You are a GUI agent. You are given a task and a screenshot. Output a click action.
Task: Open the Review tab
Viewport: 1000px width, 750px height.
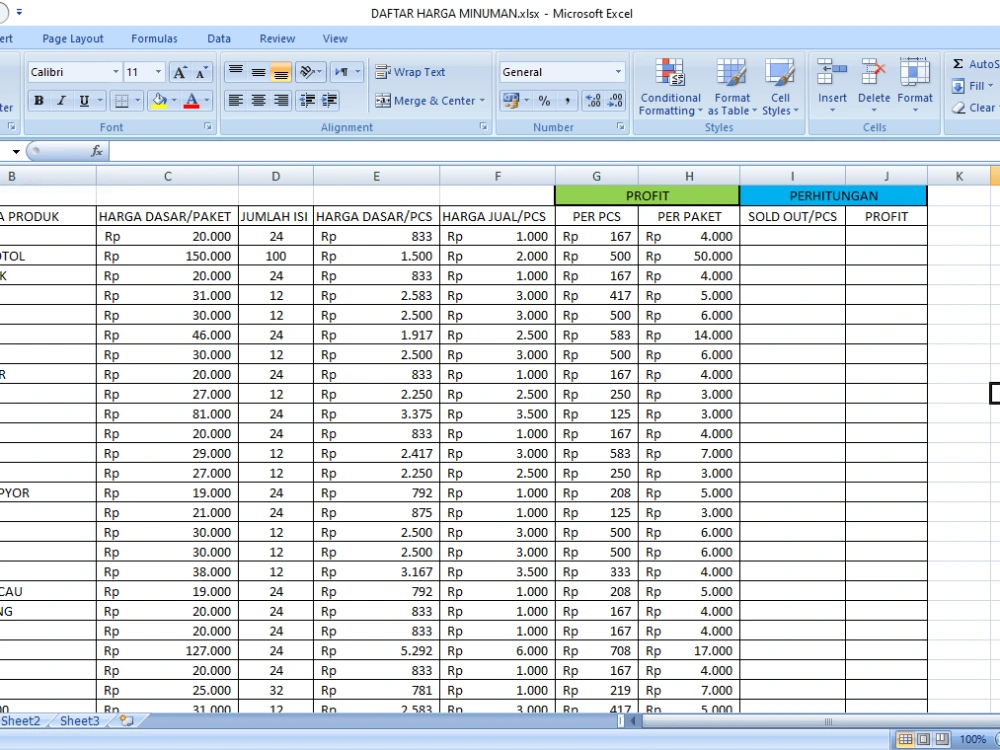(x=277, y=39)
